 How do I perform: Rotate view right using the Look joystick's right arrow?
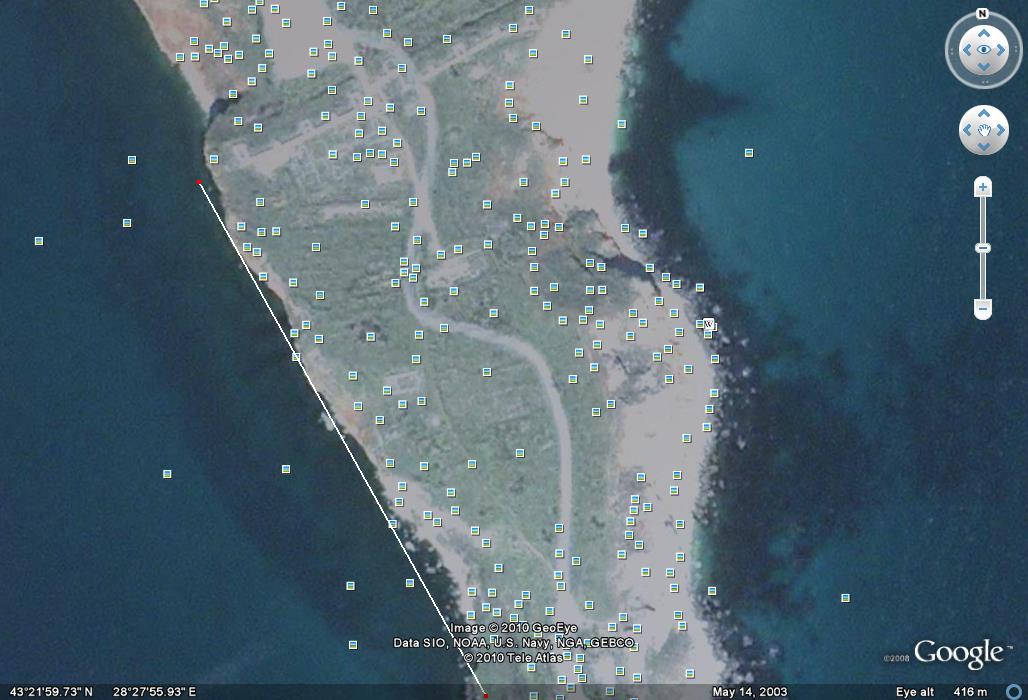point(1000,50)
